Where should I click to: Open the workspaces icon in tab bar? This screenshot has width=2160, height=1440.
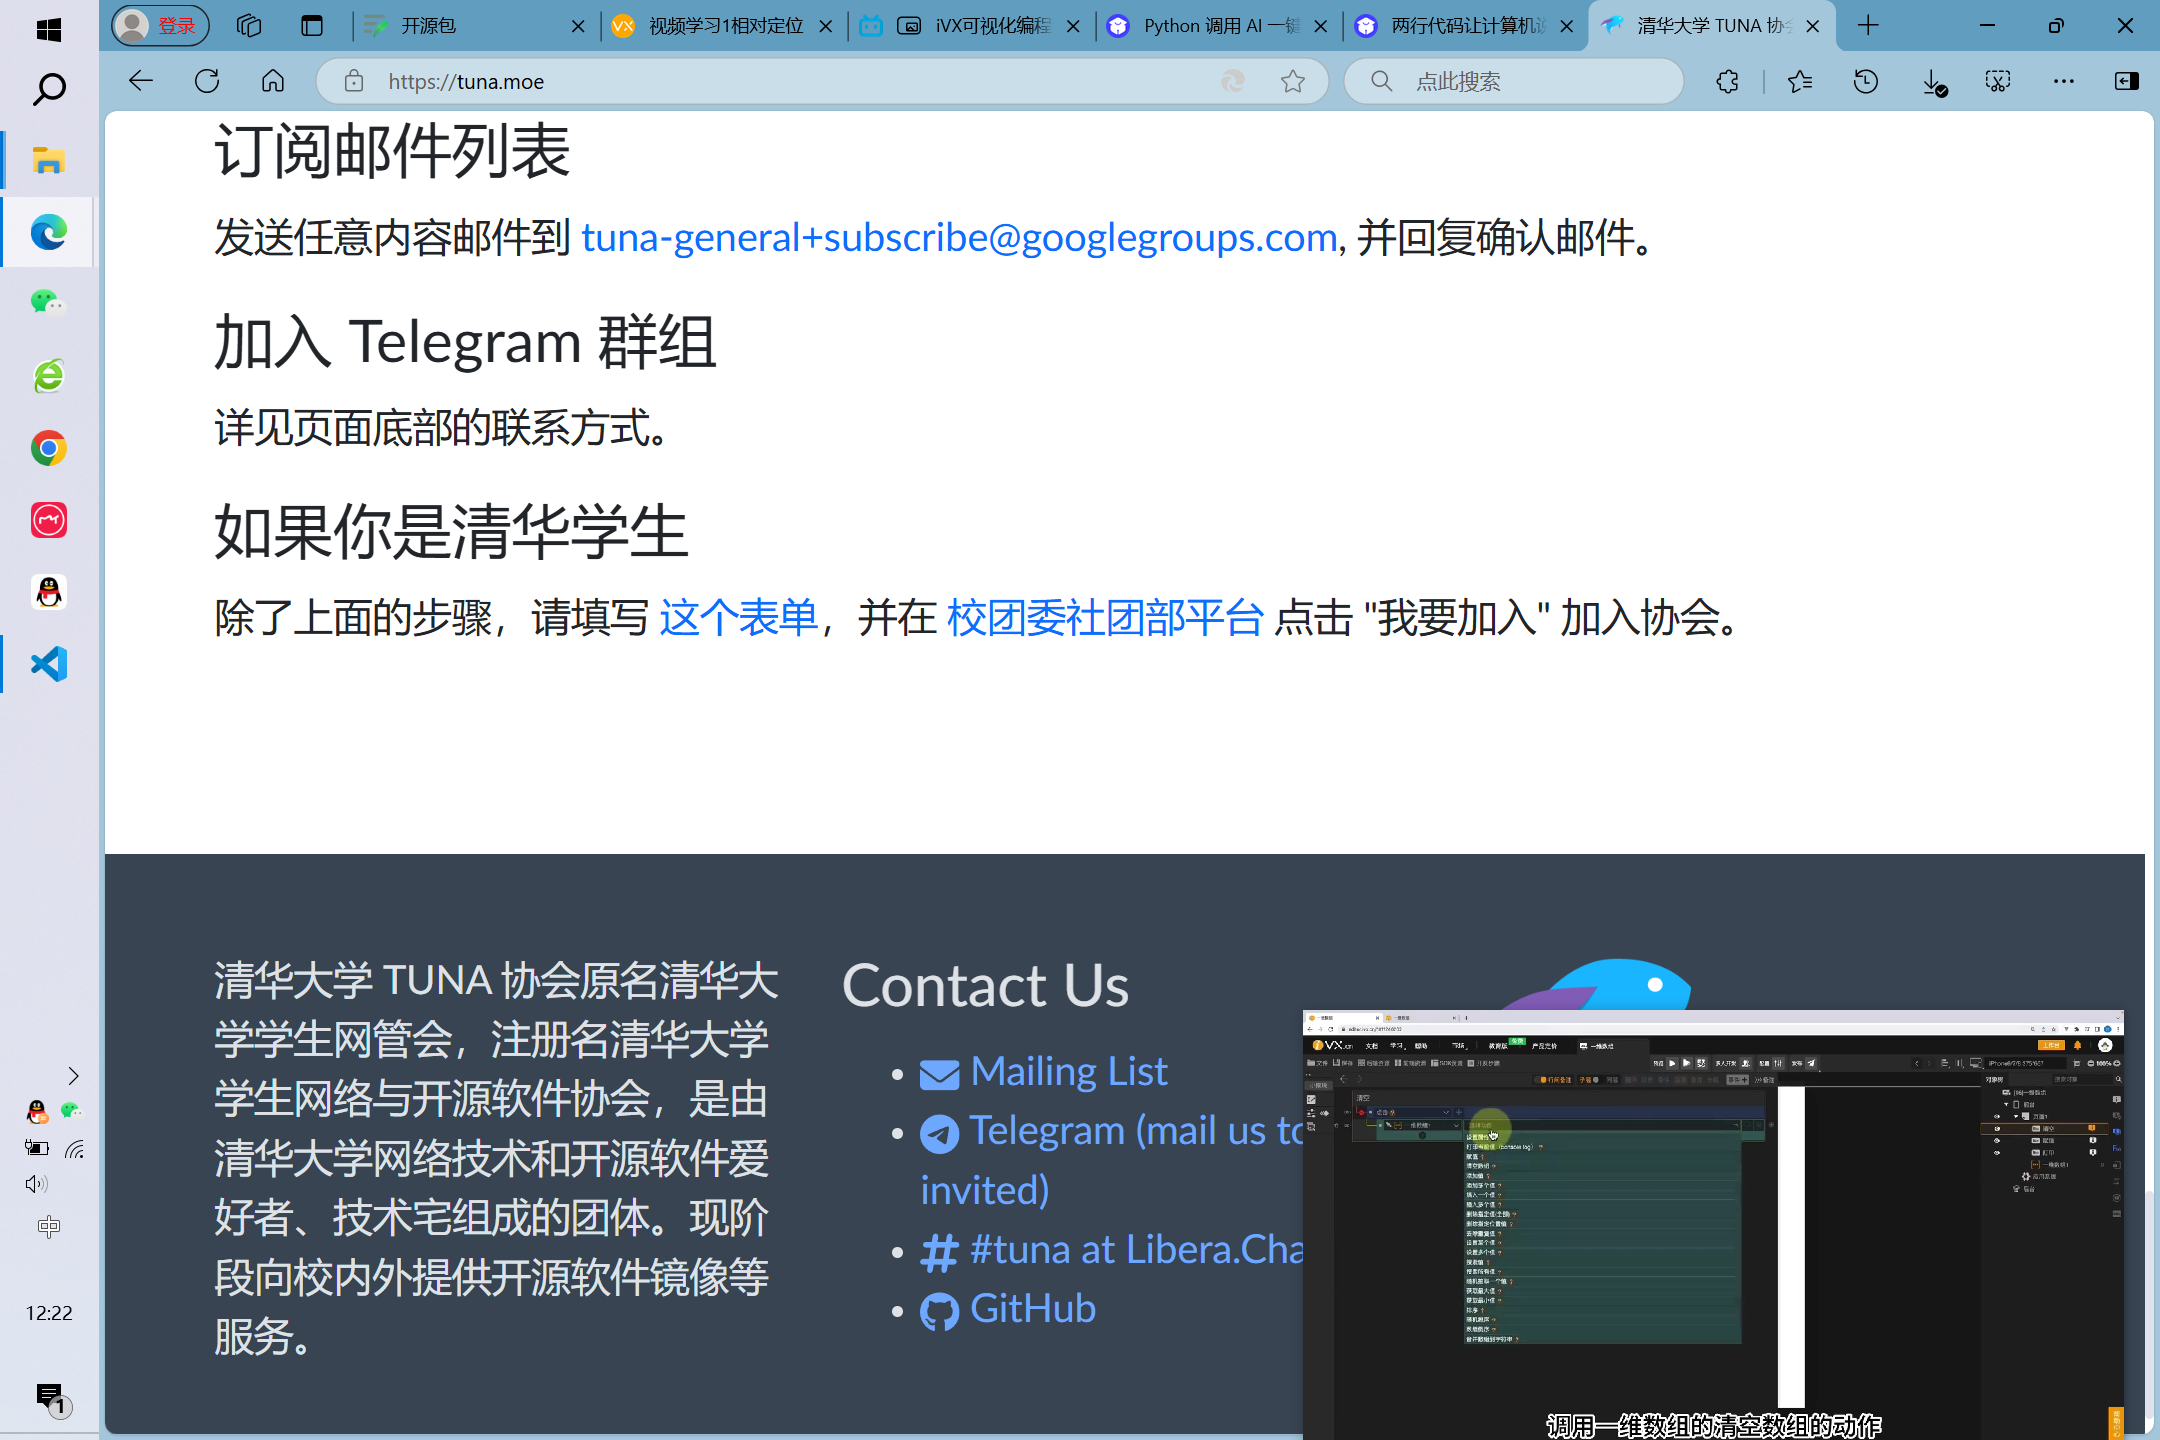[x=249, y=26]
